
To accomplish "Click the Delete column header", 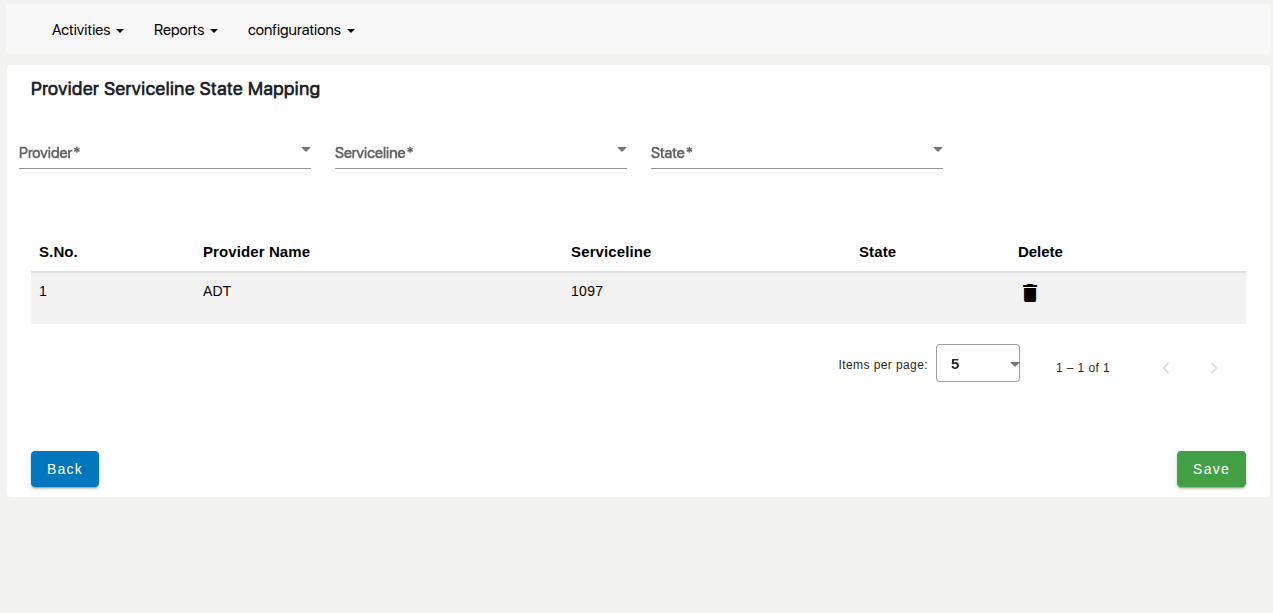I will (1040, 252).
